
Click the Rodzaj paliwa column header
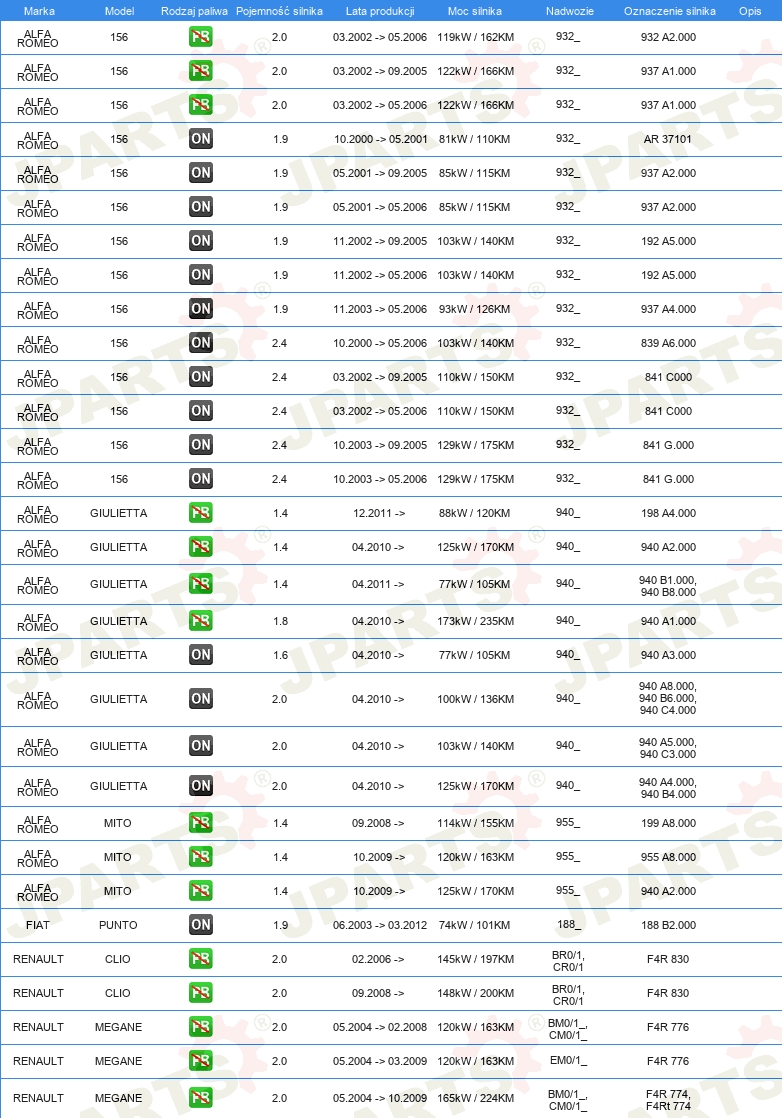pos(194,11)
